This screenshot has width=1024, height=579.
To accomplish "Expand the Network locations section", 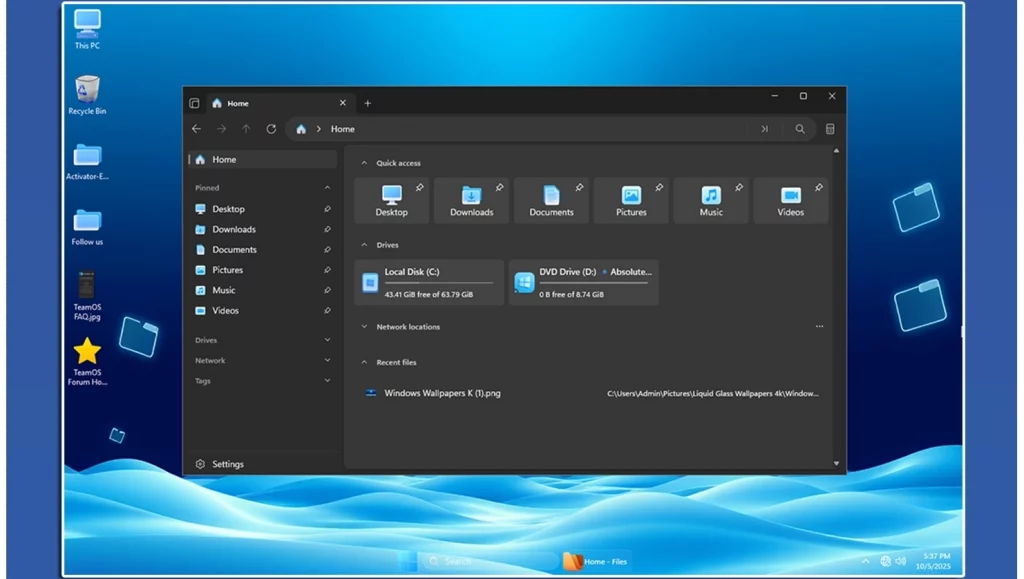I will pos(364,327).
